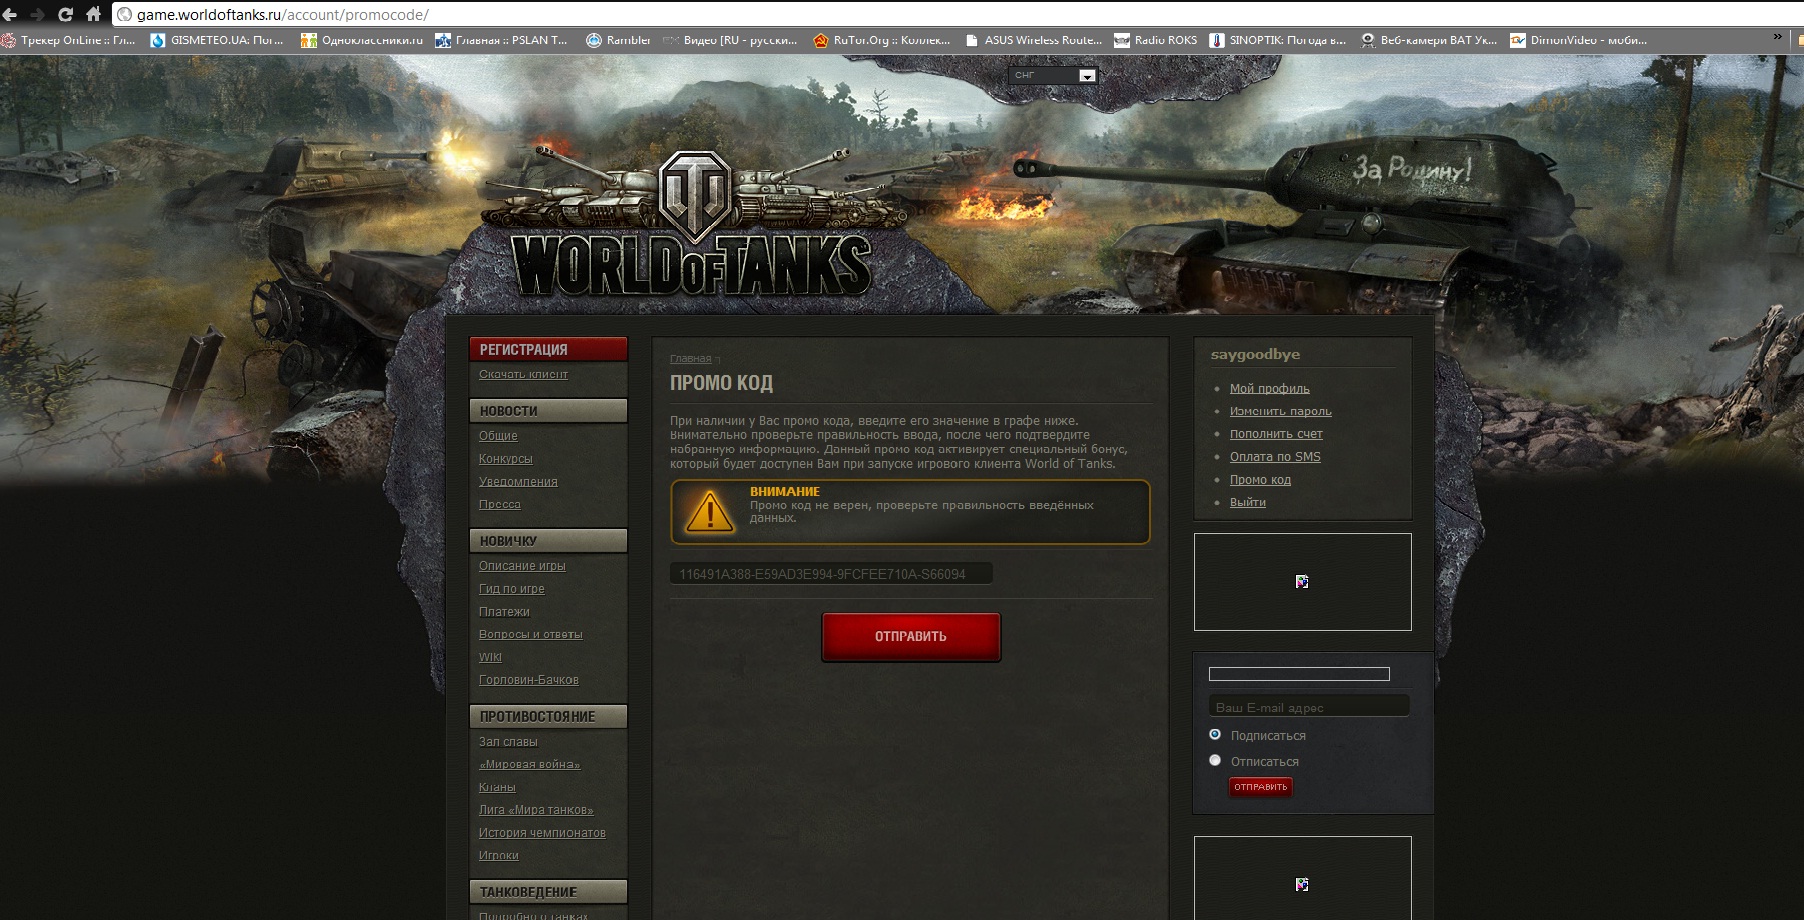Click the Пополнить счет link
The height and width of the screenshot is (920, 1804).
1276,435
